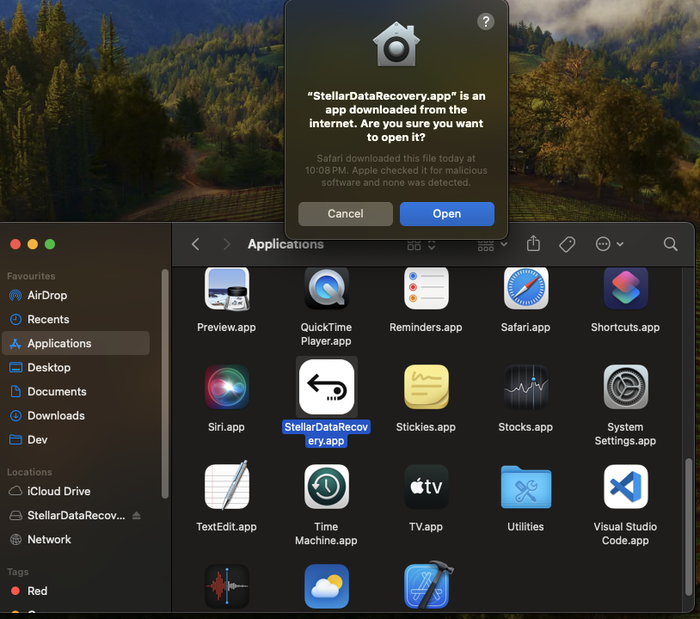
Task: Select TV.app icon
Action: [426, 486]
